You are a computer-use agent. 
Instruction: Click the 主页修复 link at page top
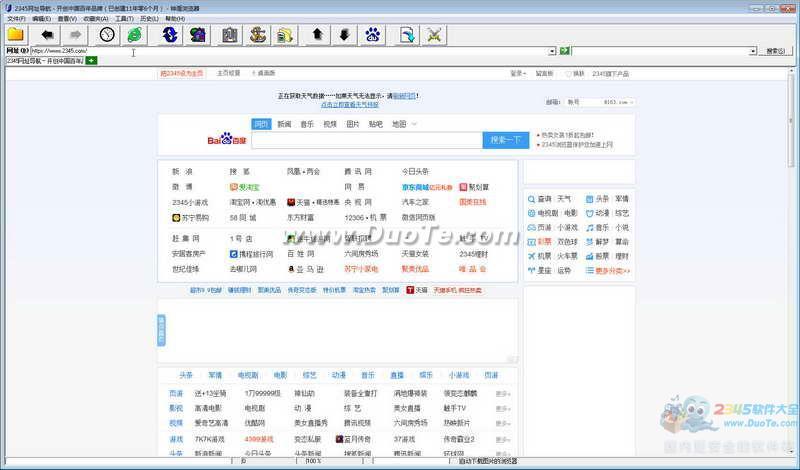click(x=229, y=73)
